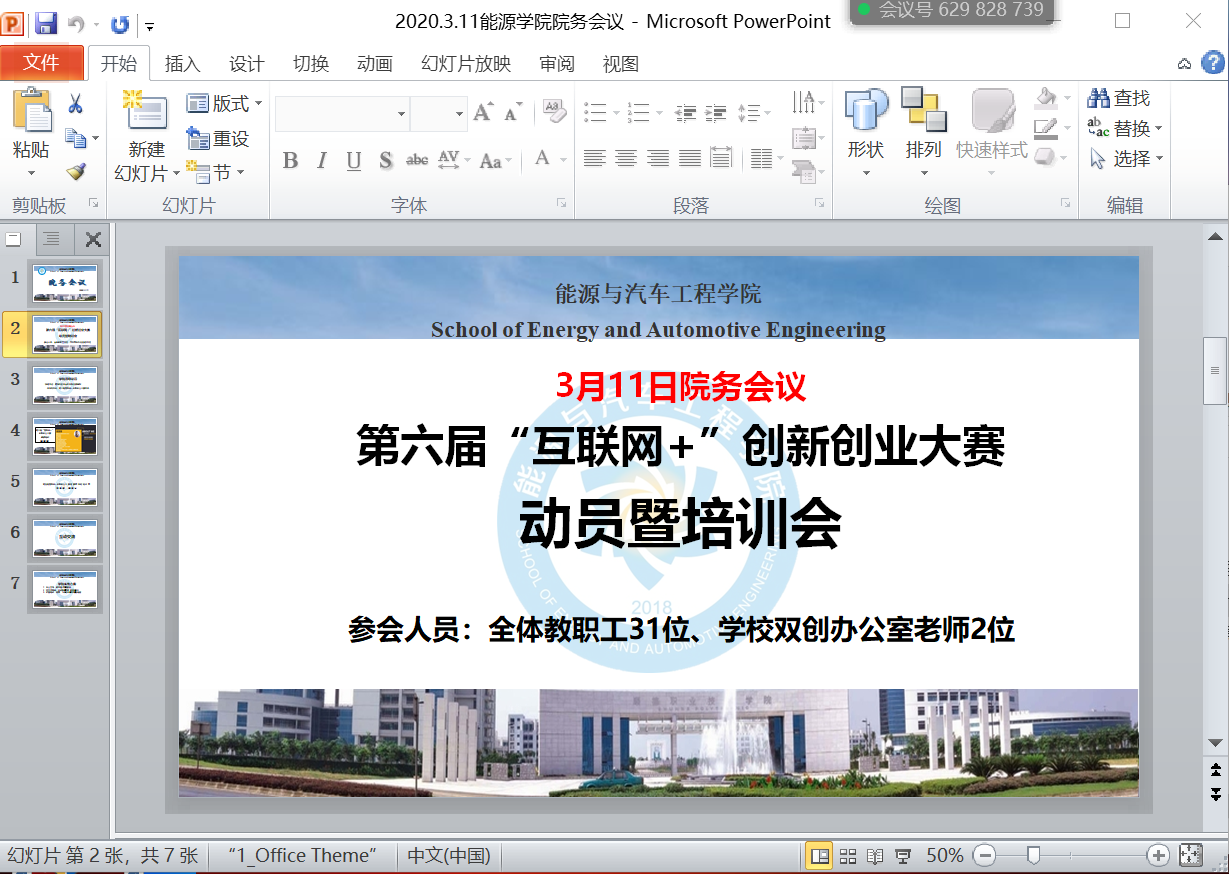Click the Find (查找) binoculars icon

pyautogui.click(x=1100, y=98)
